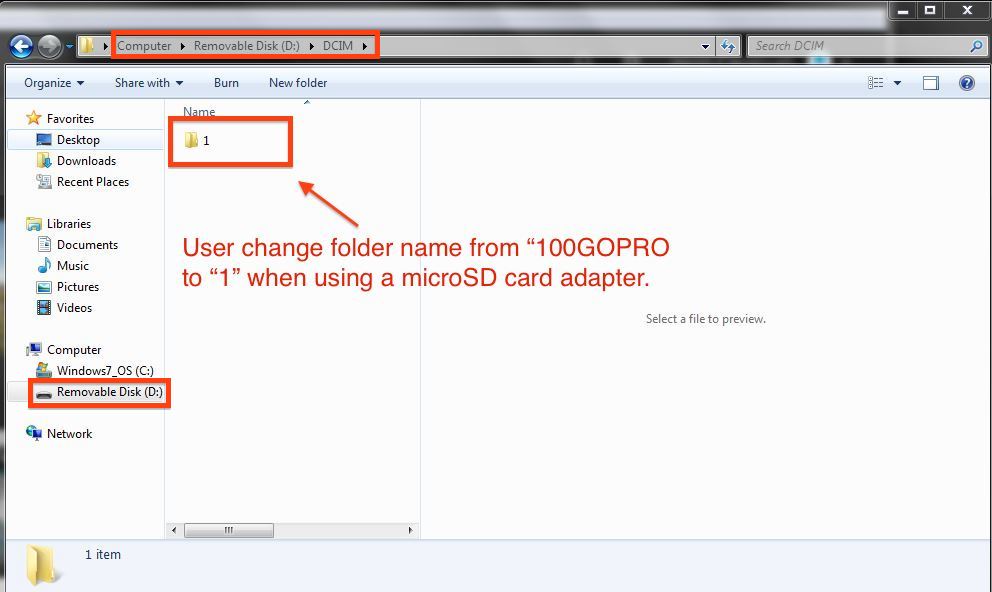Click Burn in the toolbar
Viewport: 992px width, 592px height.
click(226, 83)
